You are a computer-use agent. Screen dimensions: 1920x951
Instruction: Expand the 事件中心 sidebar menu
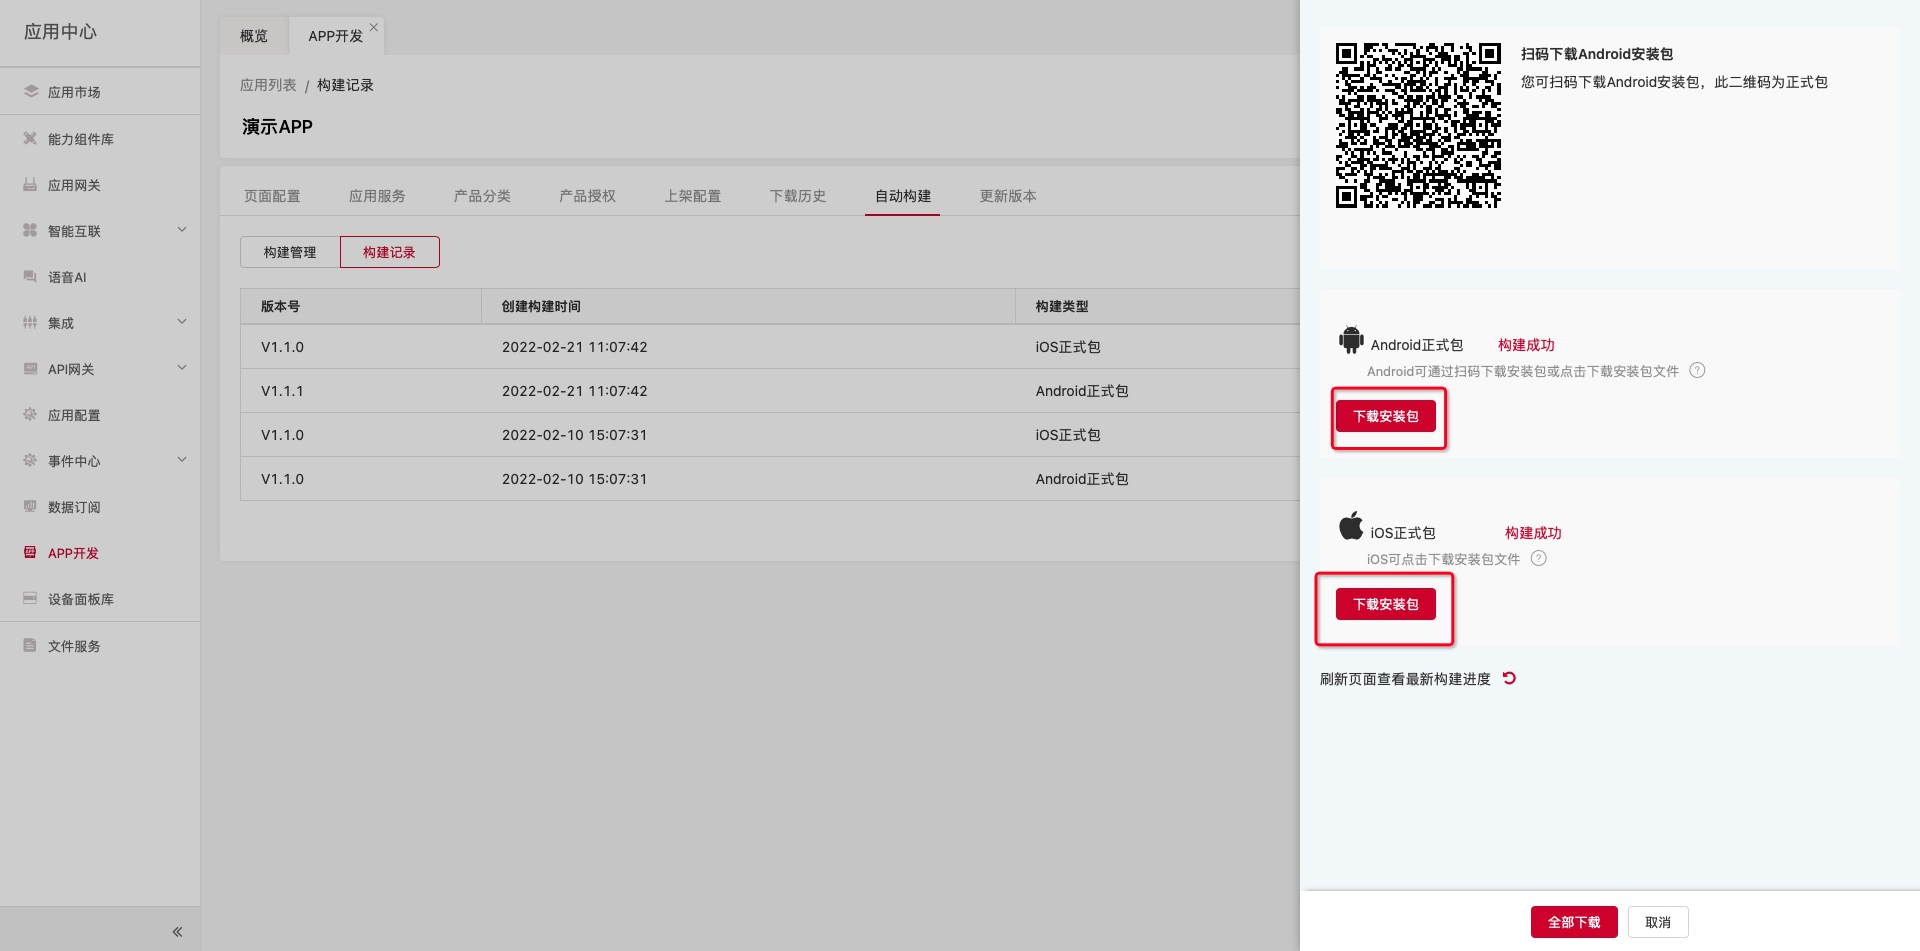pyautogui.click(x=182, y=460)
